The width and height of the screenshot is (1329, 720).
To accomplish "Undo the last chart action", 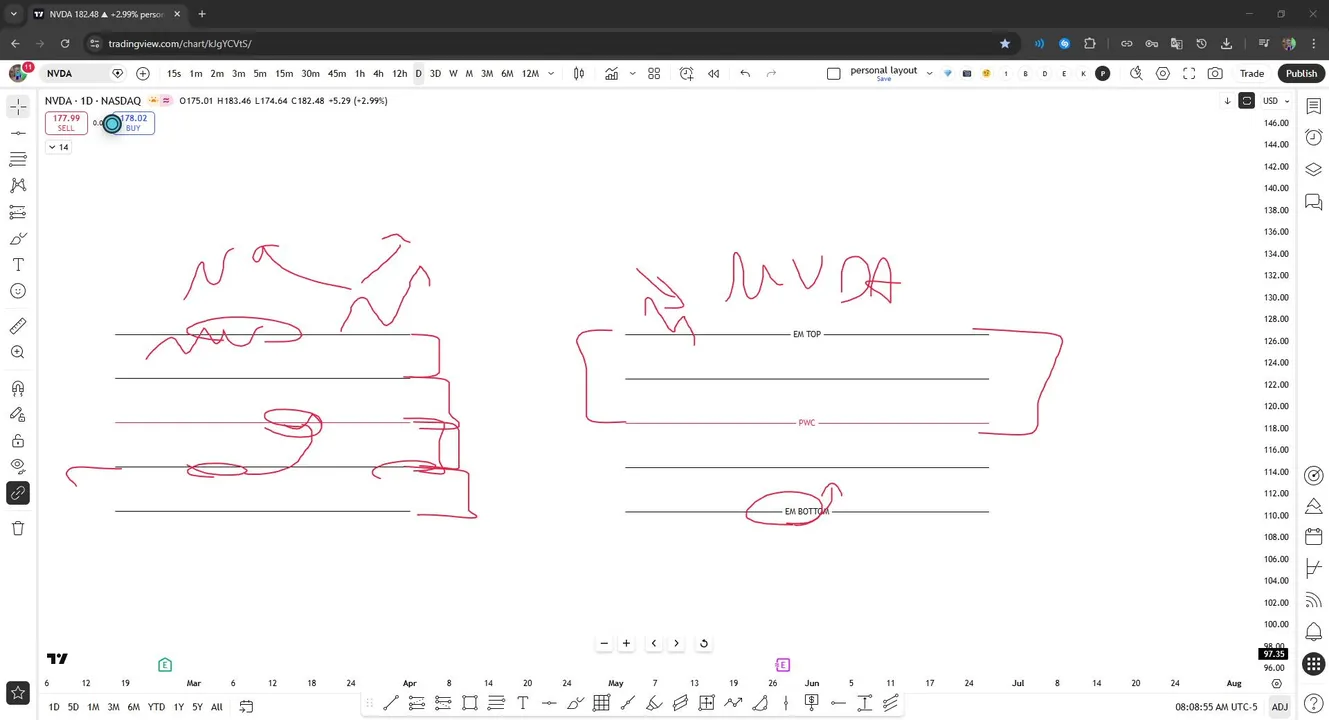I will pos(745,74).
